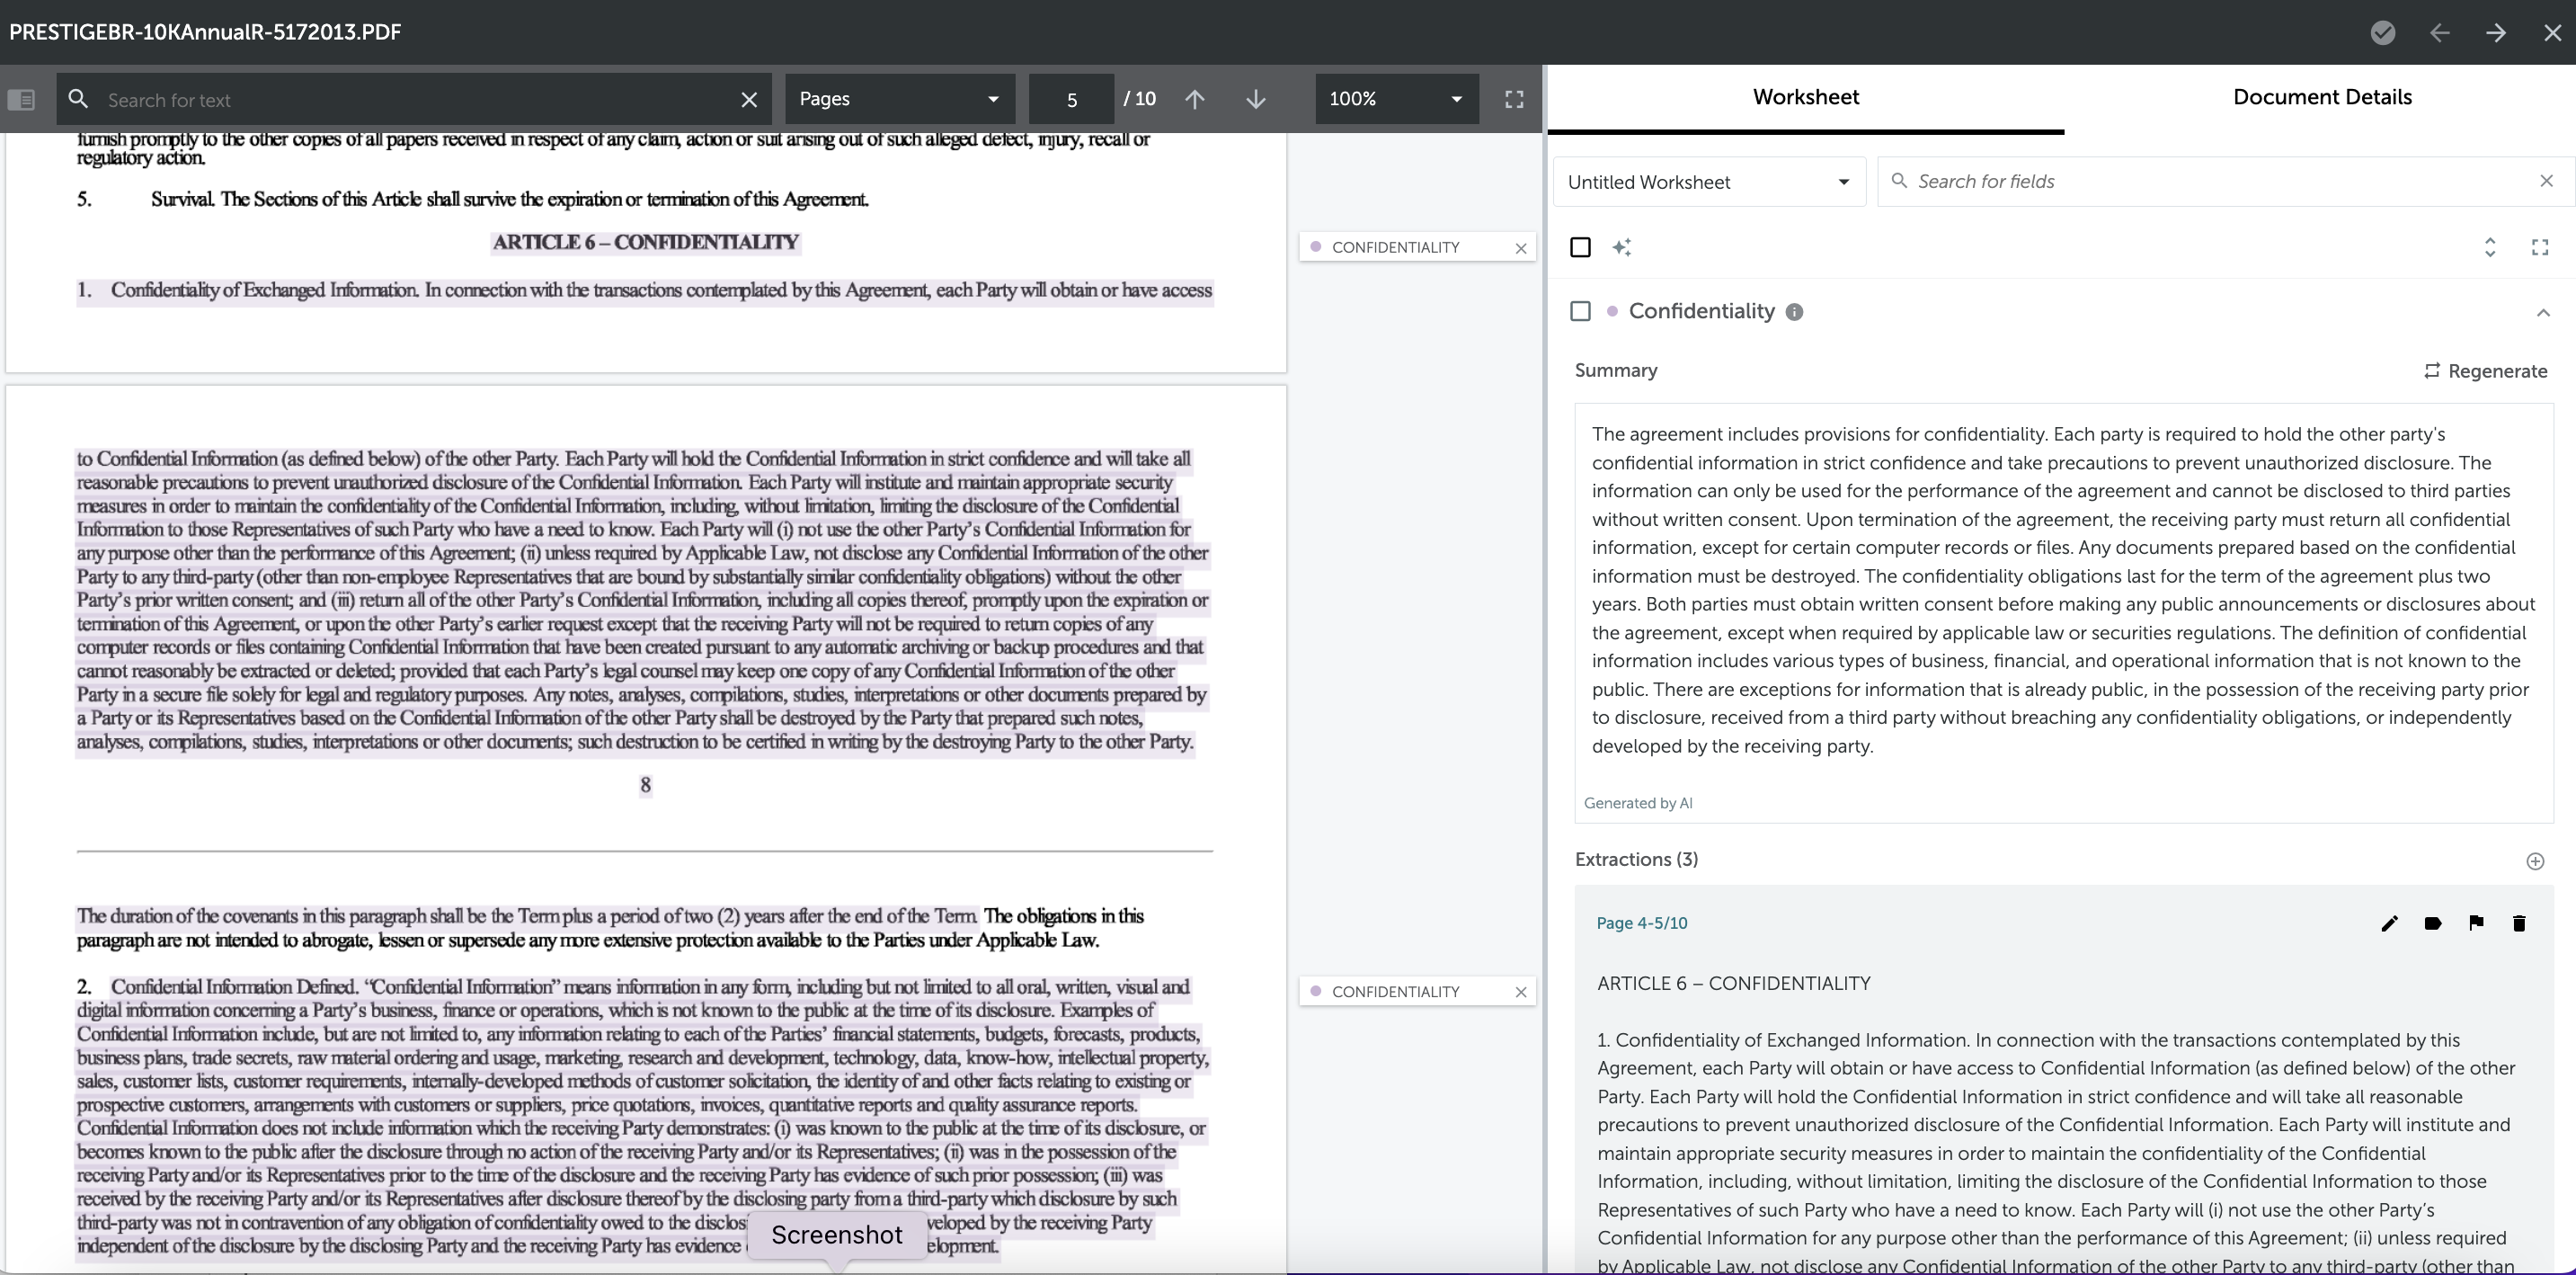Viewport: 2576px width, 1275px height.
Task: Edit the extraction with pencil icon
Action: (x=2389, y=923)
